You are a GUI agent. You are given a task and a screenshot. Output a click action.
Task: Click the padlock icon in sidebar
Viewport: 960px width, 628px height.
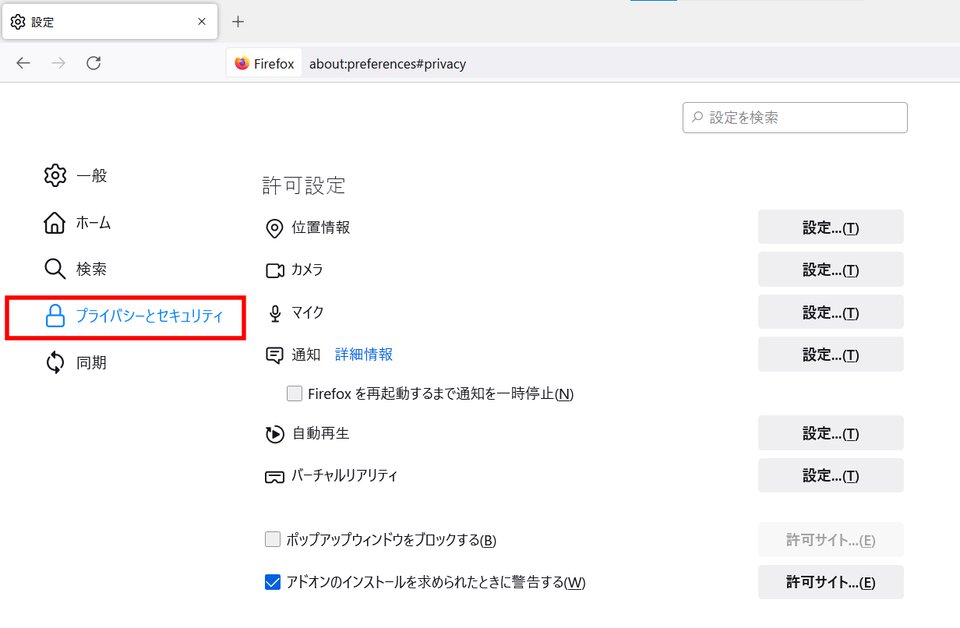(55, 316)
